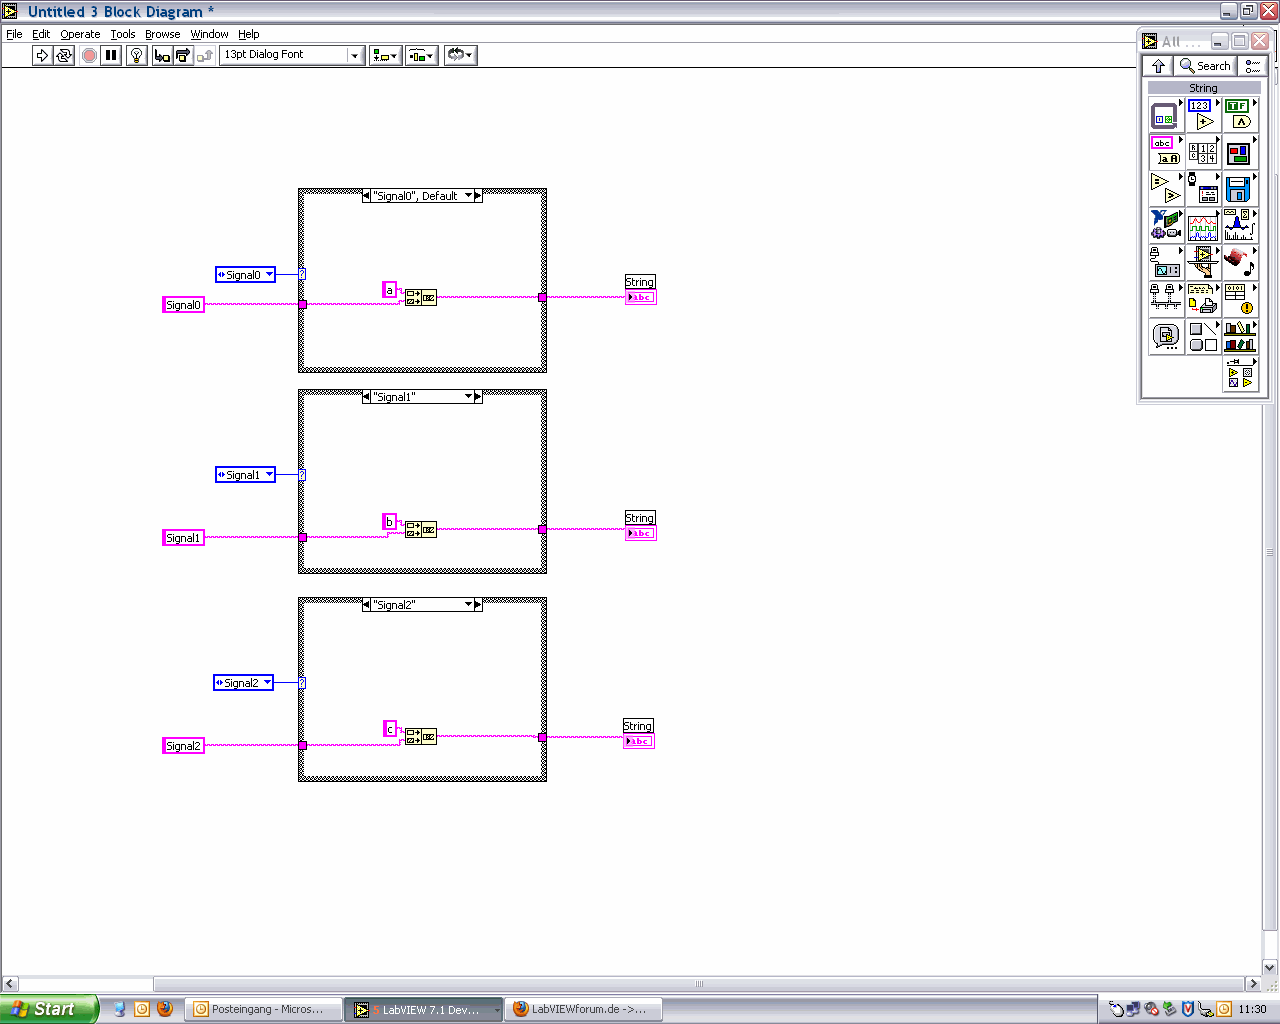
Task: Click the Abort Execution stop button
Action: tap(89, 55)
